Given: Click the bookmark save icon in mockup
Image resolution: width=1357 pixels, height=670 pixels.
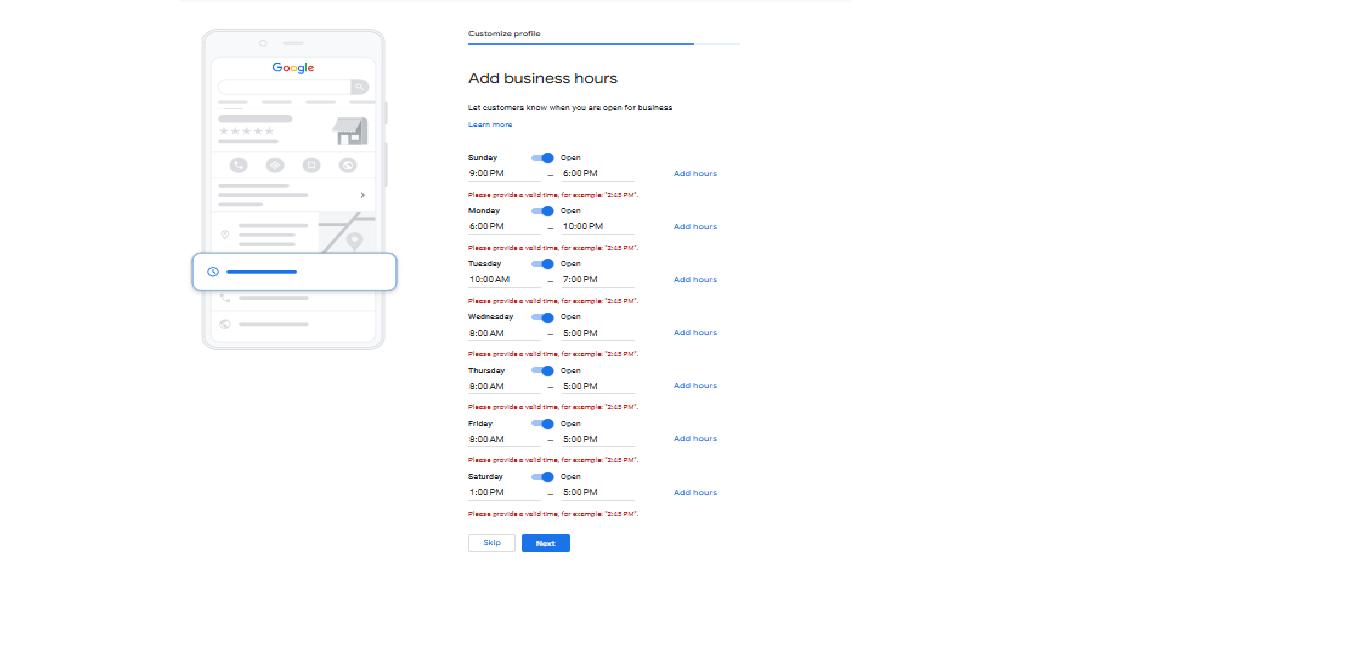Looking at the screenshot, I should [312, 165].
